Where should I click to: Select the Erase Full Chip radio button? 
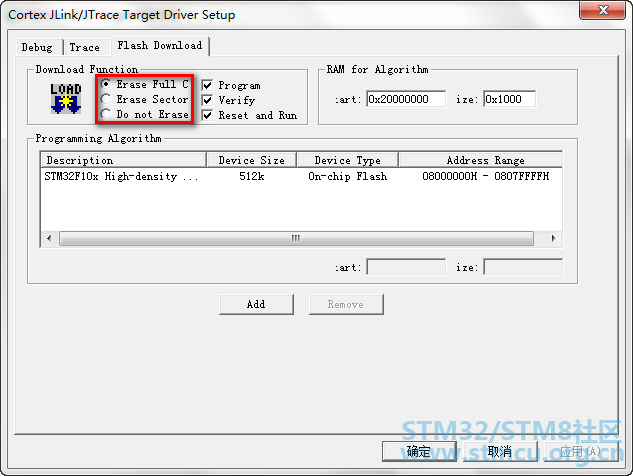[106, 84]
